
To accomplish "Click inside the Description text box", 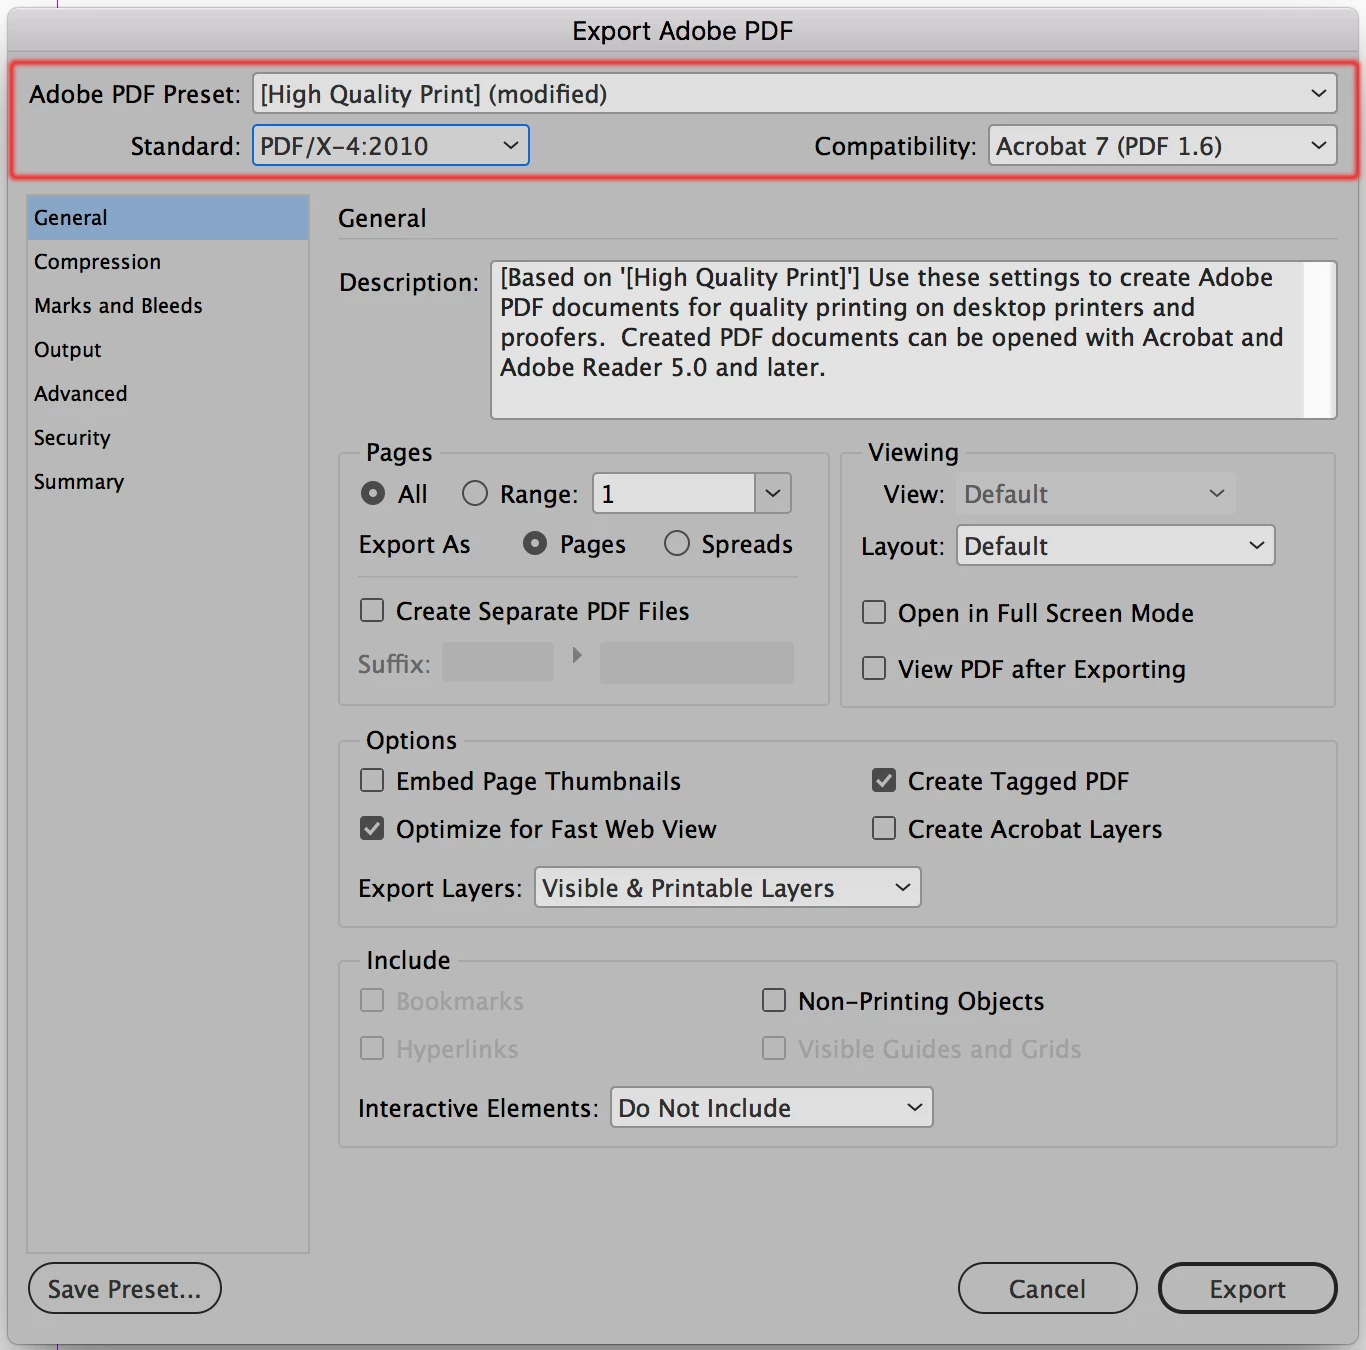I will pyautogui.click(x=898, y=340).
